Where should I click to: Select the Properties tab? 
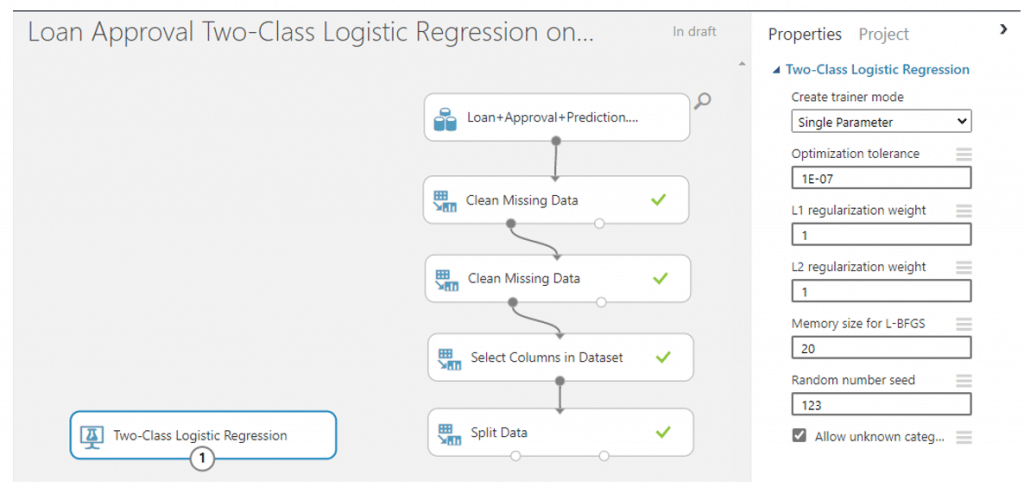coord(805,34)
